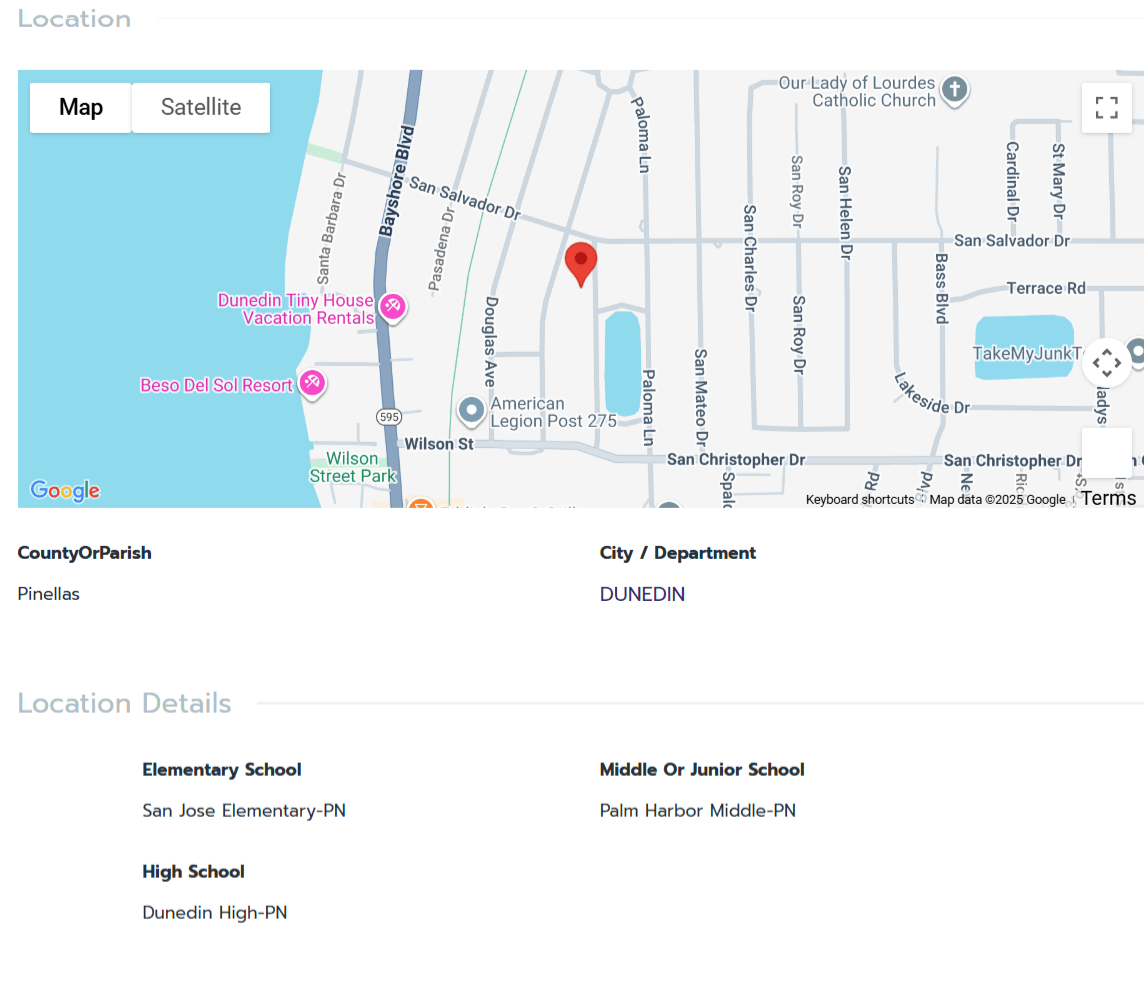Open the DUNEDIN city link
This screenshot has width=1146, height=989.
[x=642, y=594]
